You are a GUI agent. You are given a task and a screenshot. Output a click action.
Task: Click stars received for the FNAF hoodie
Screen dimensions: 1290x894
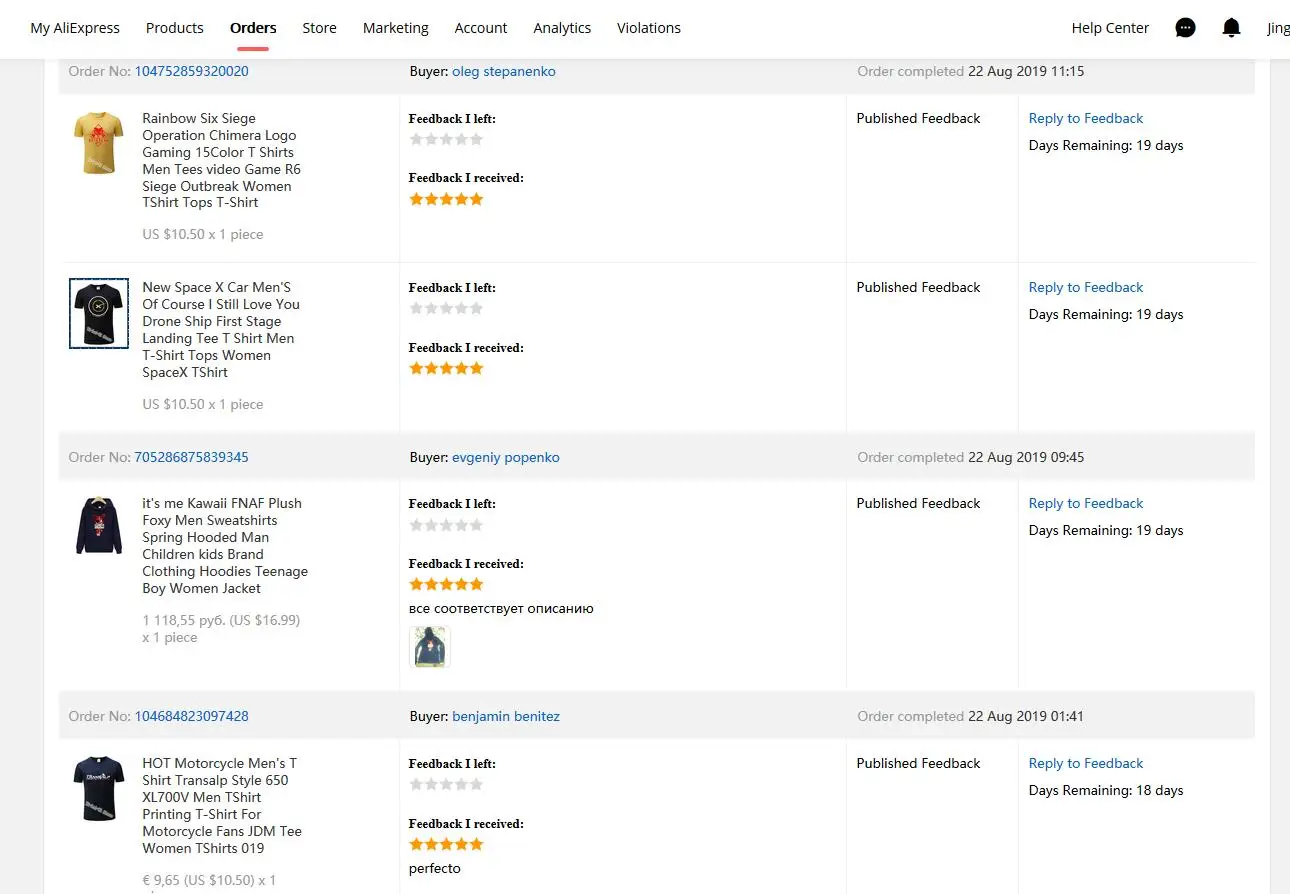point(446,584)
